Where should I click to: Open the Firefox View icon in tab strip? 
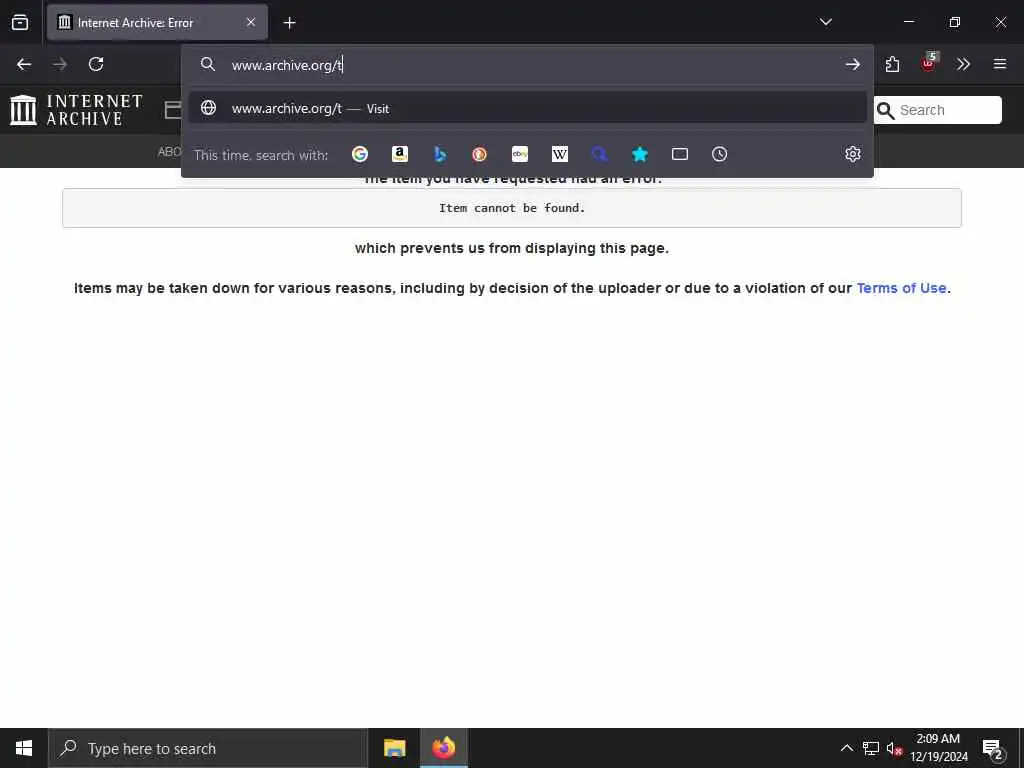(x=20, y=22)
